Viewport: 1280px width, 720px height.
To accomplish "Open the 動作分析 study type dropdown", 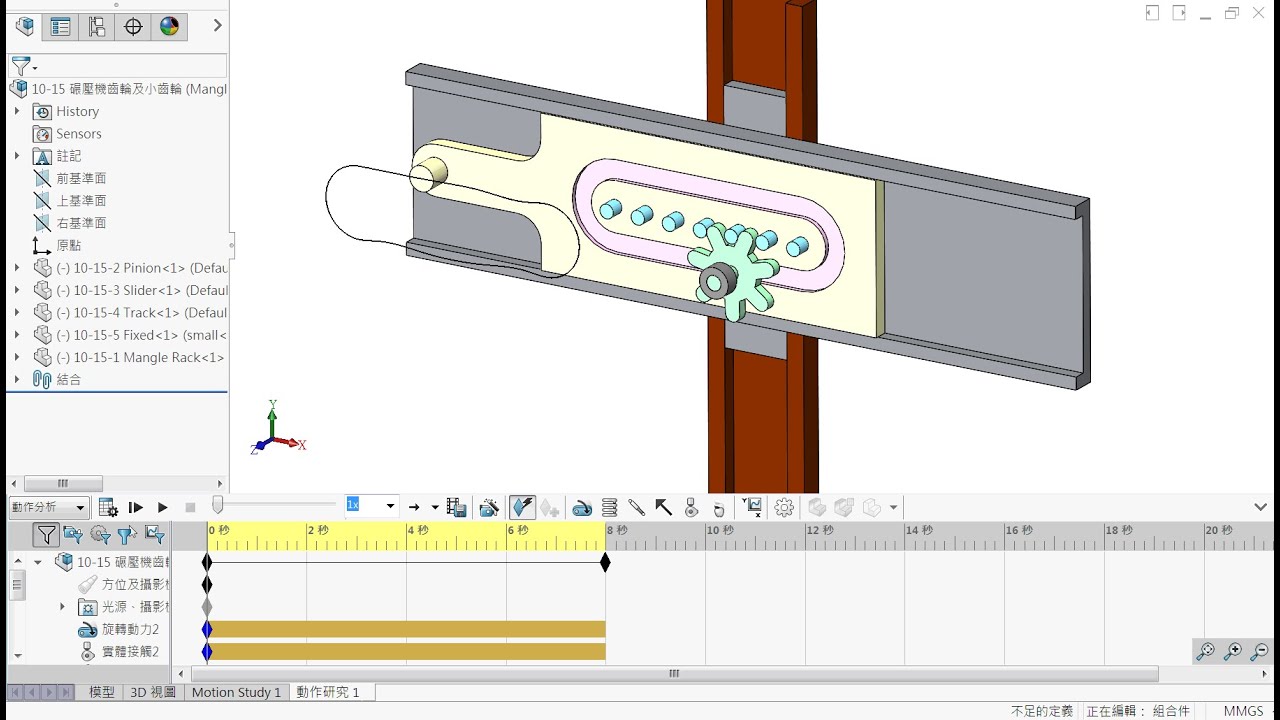I will [x=49, y=508].
